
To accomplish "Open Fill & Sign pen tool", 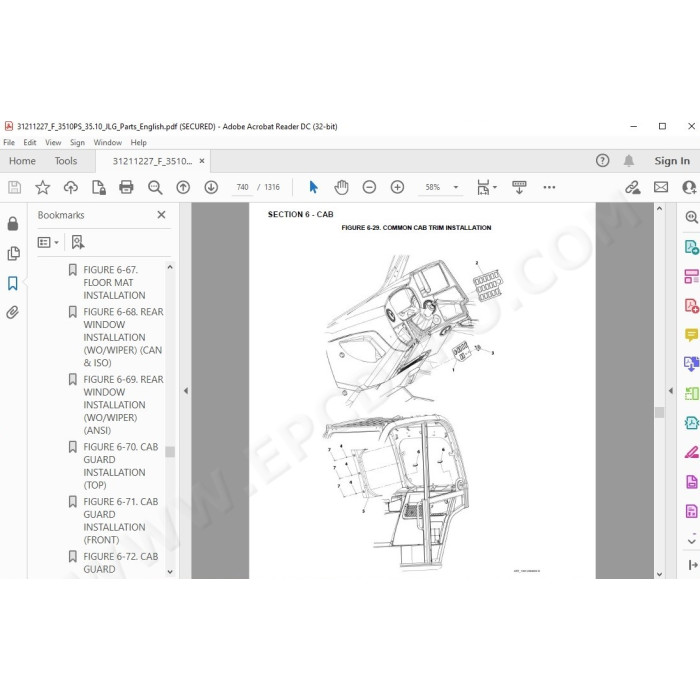I will (692, 452).
